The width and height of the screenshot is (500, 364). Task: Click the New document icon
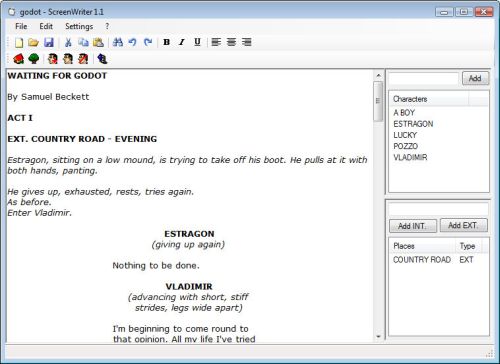19,42
